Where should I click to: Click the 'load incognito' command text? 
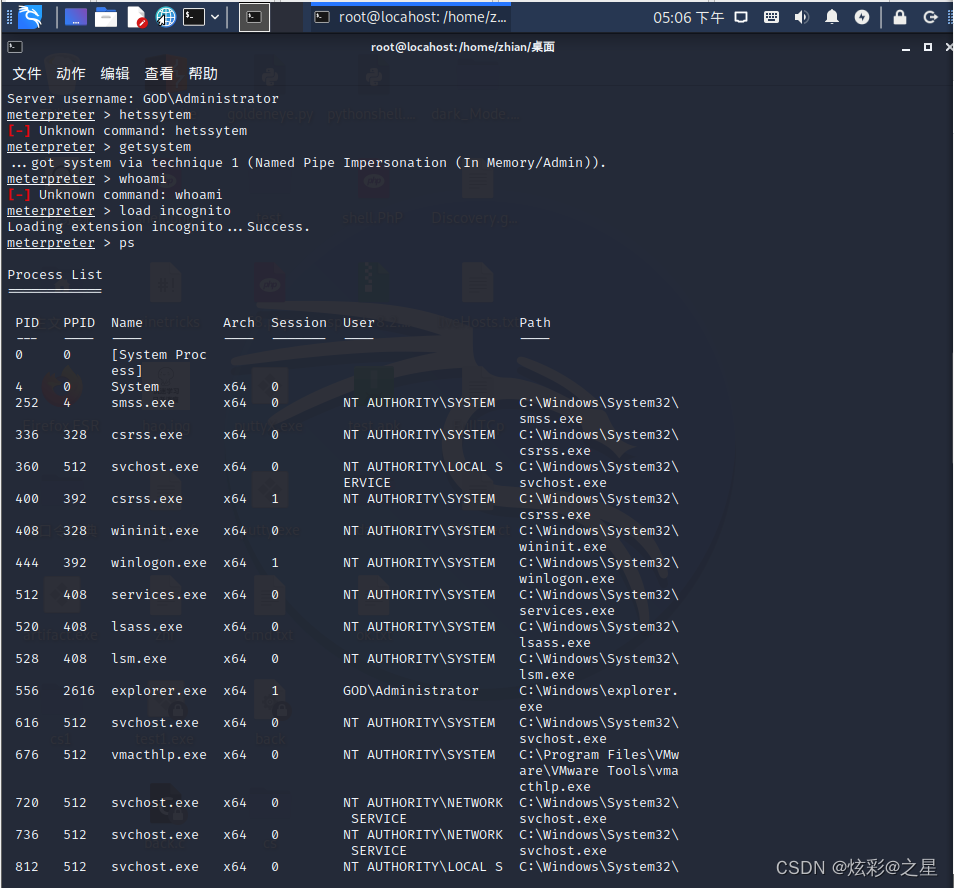(175, 210)
